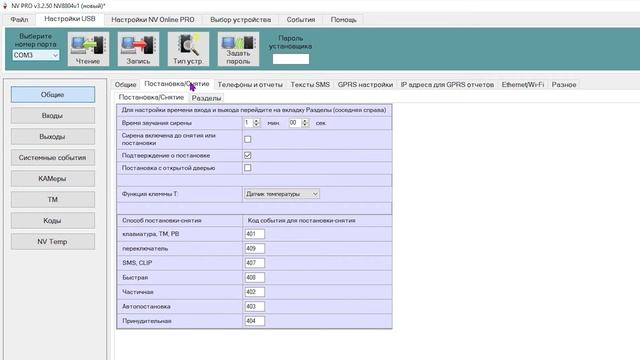The height and width of the screenshot is (360, 640).
Task: Click code field 404 for Принудительная
Action: pyautogui.click(x=255, y=321)
